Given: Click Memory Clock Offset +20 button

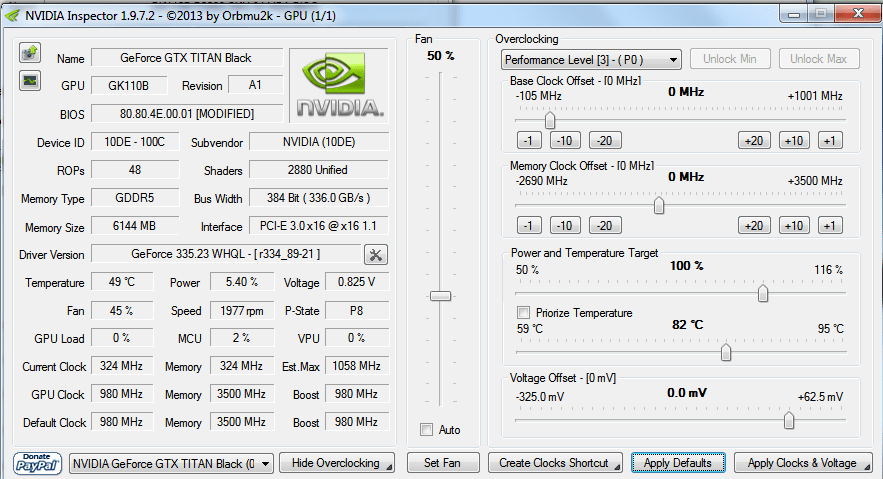Looking at the screenshot, I should click(754, 226).
